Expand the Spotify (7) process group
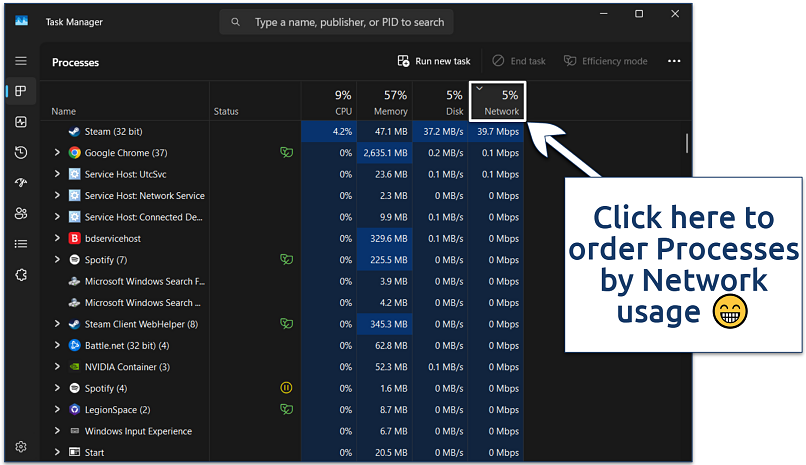 coord(57,260)
